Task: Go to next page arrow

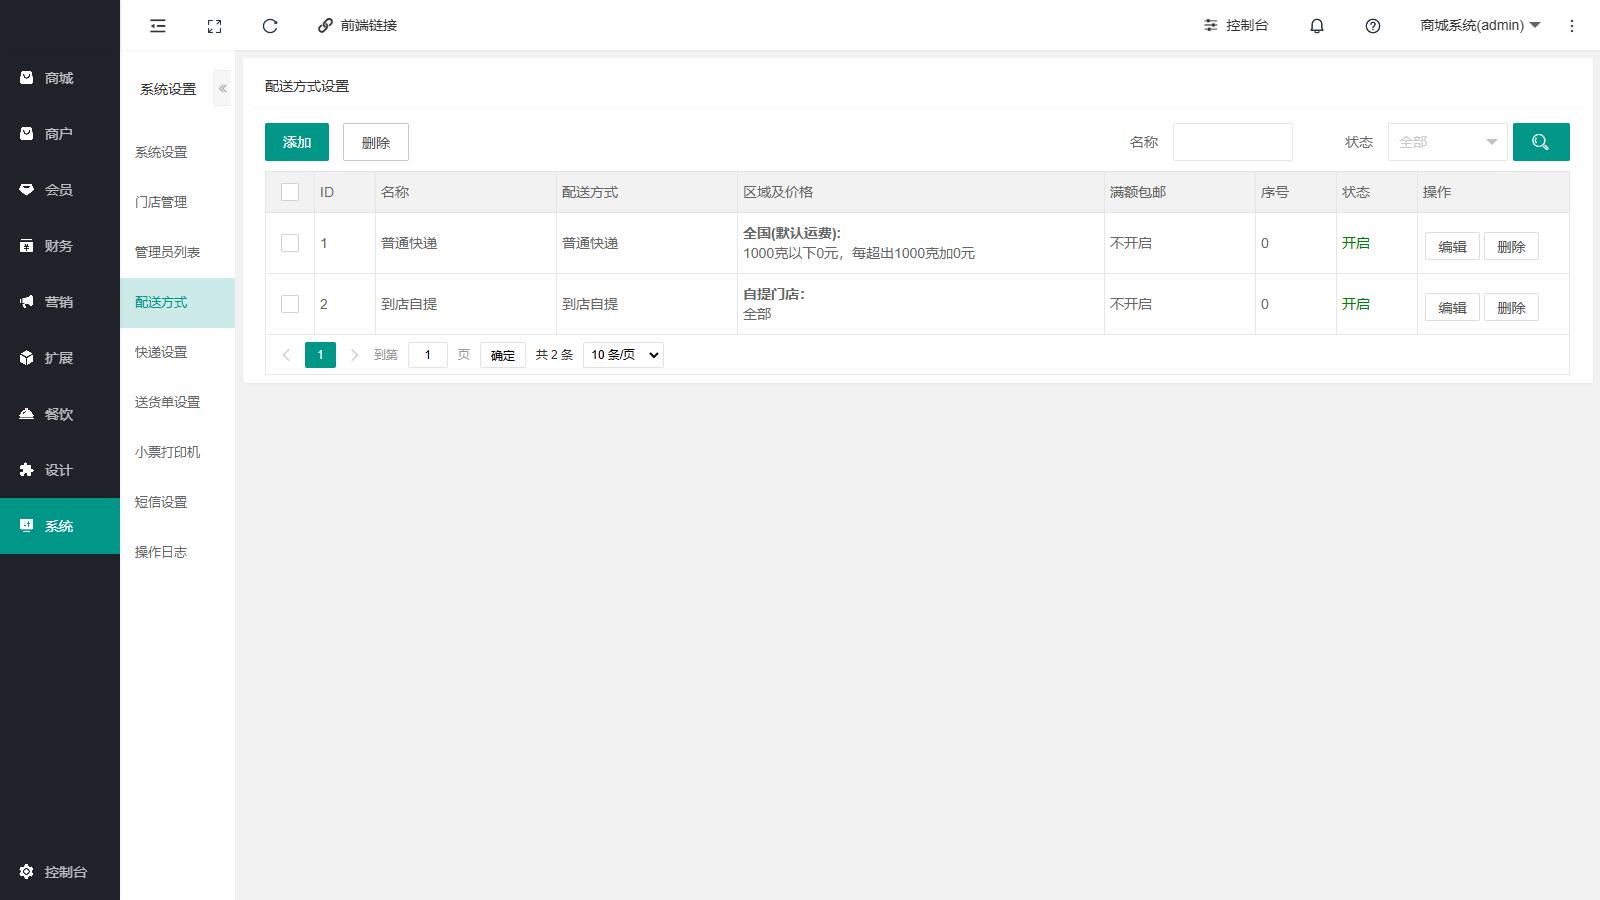Action: tap(354, 355)
